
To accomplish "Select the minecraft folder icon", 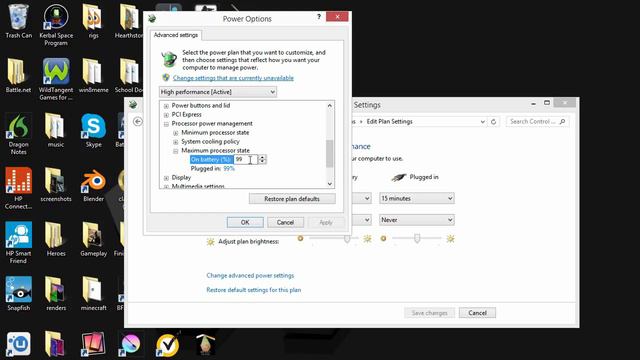I will pos(93,293).
